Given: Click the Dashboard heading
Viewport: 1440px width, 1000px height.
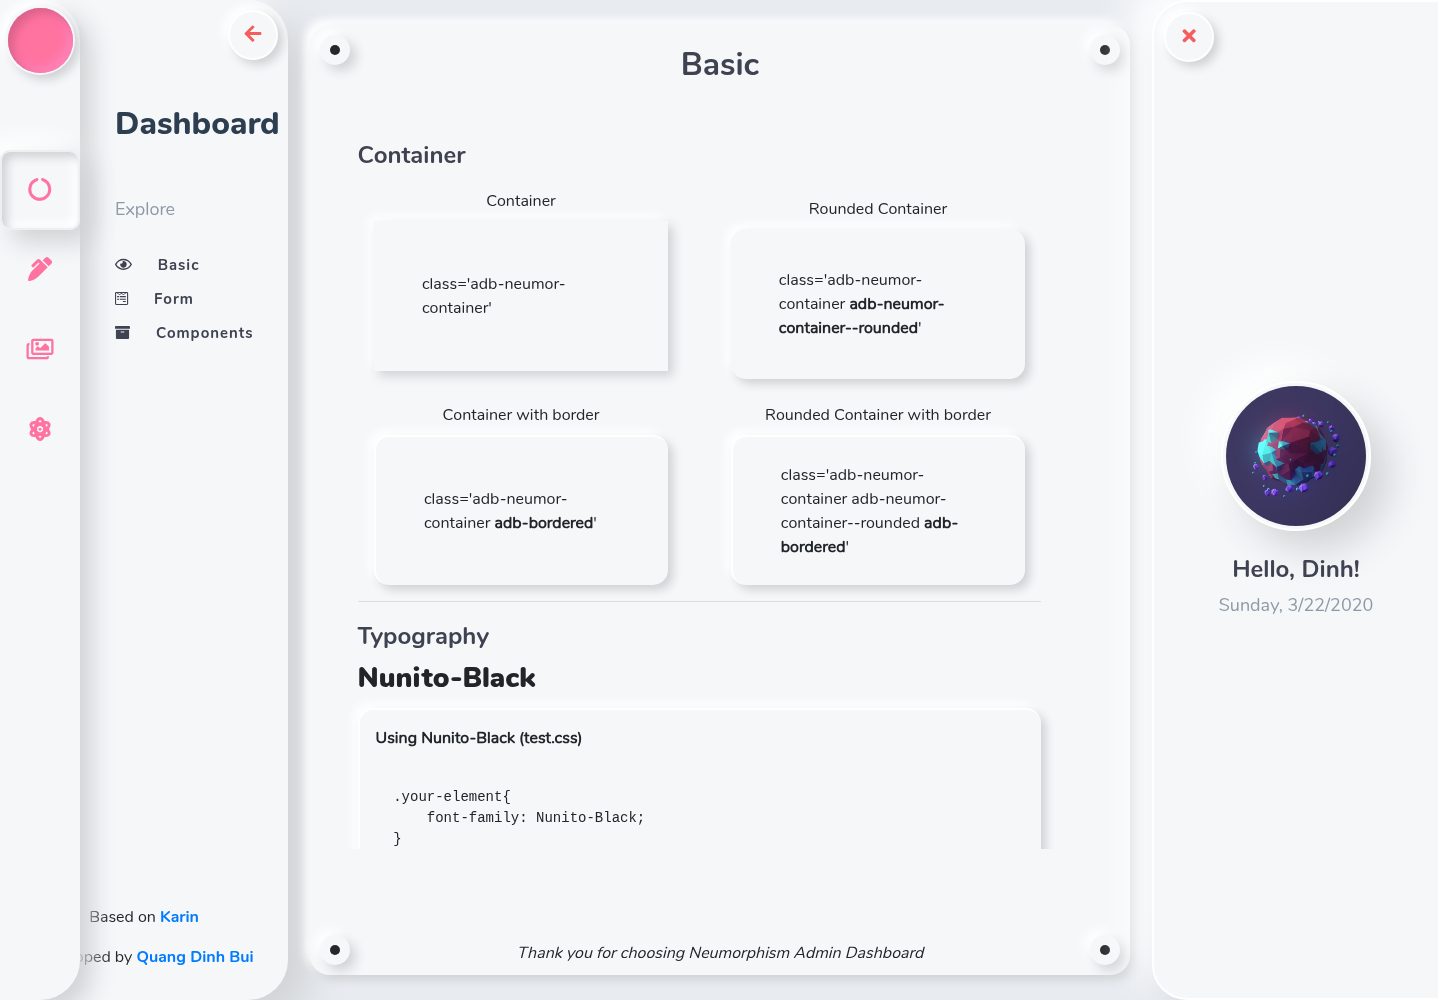Looking at the screenshot, I should coord(197,124).
